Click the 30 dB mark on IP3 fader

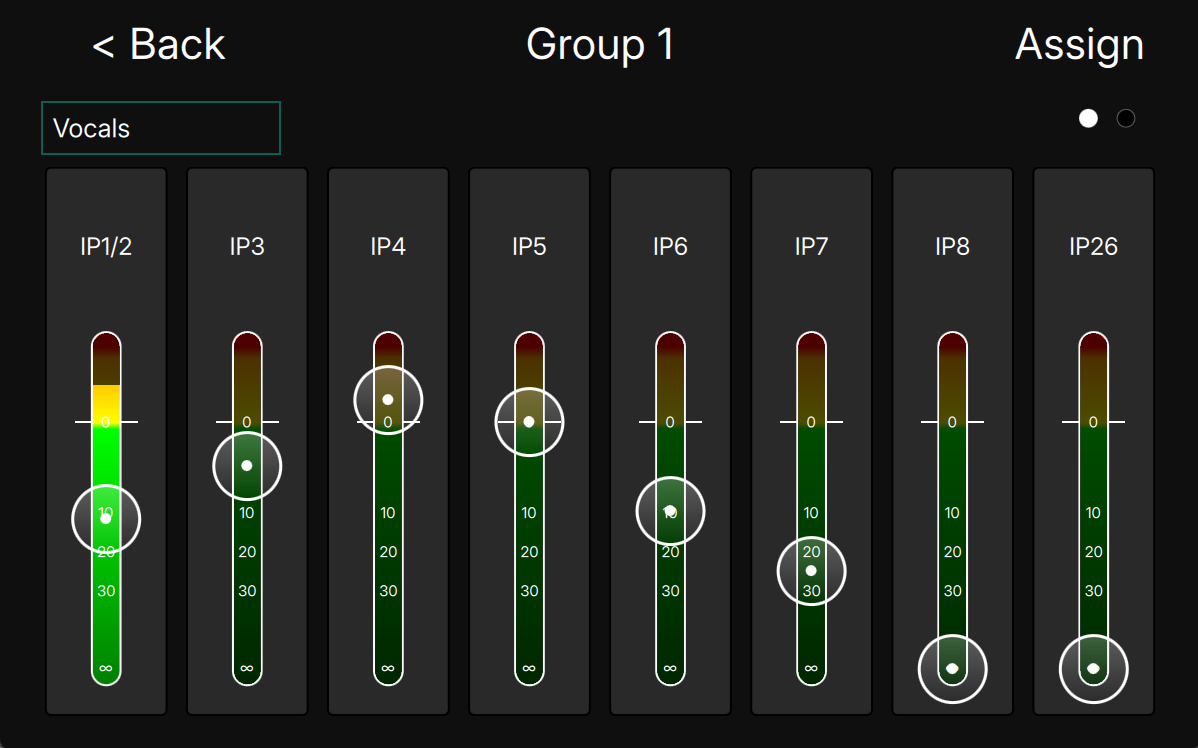pyautogui.click(x=247, y=591)
